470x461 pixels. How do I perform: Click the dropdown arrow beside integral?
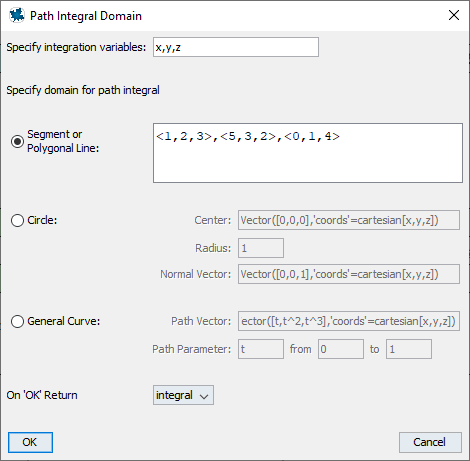point(204,396)
